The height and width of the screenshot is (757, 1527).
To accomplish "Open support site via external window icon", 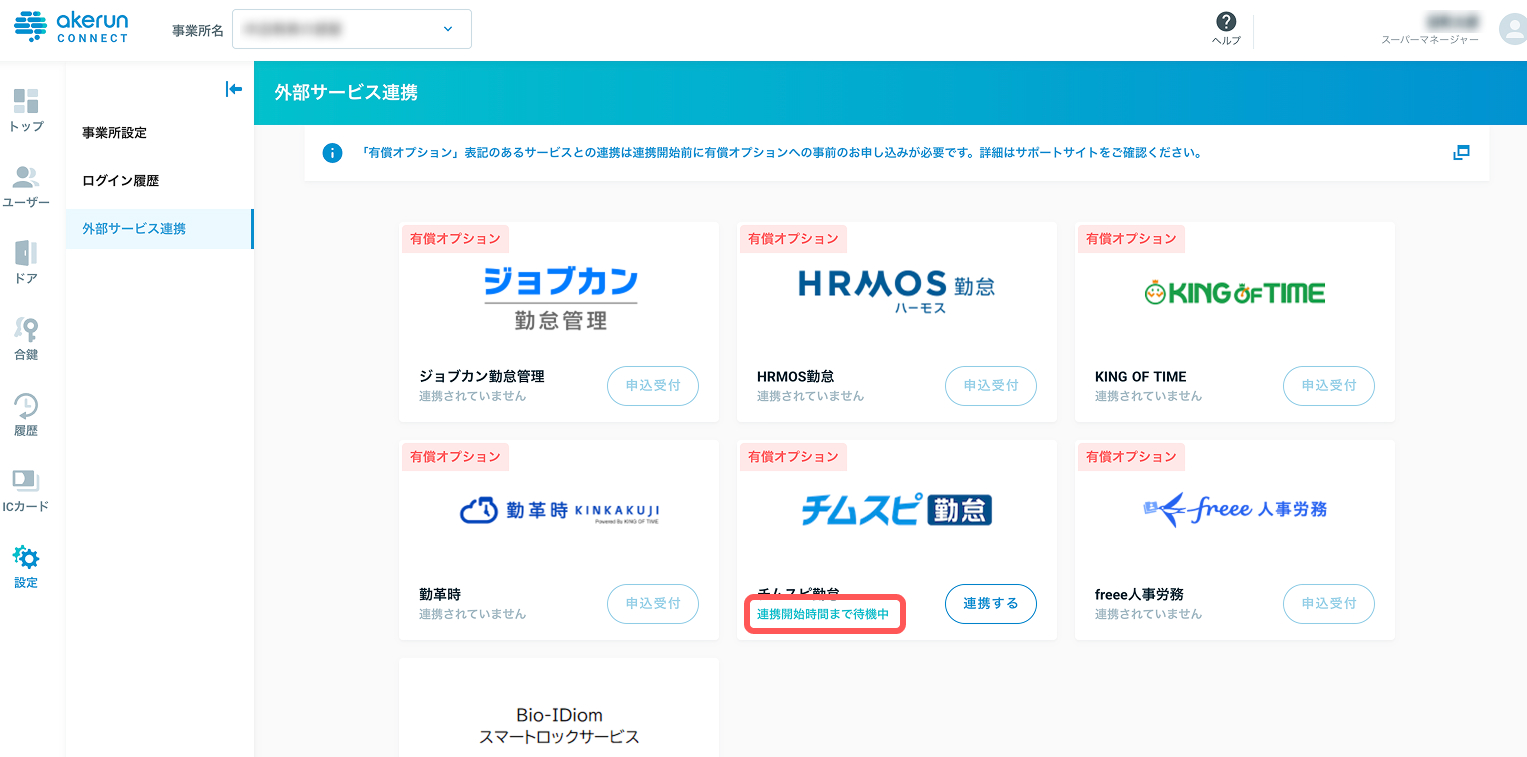I will (1461, 153).
